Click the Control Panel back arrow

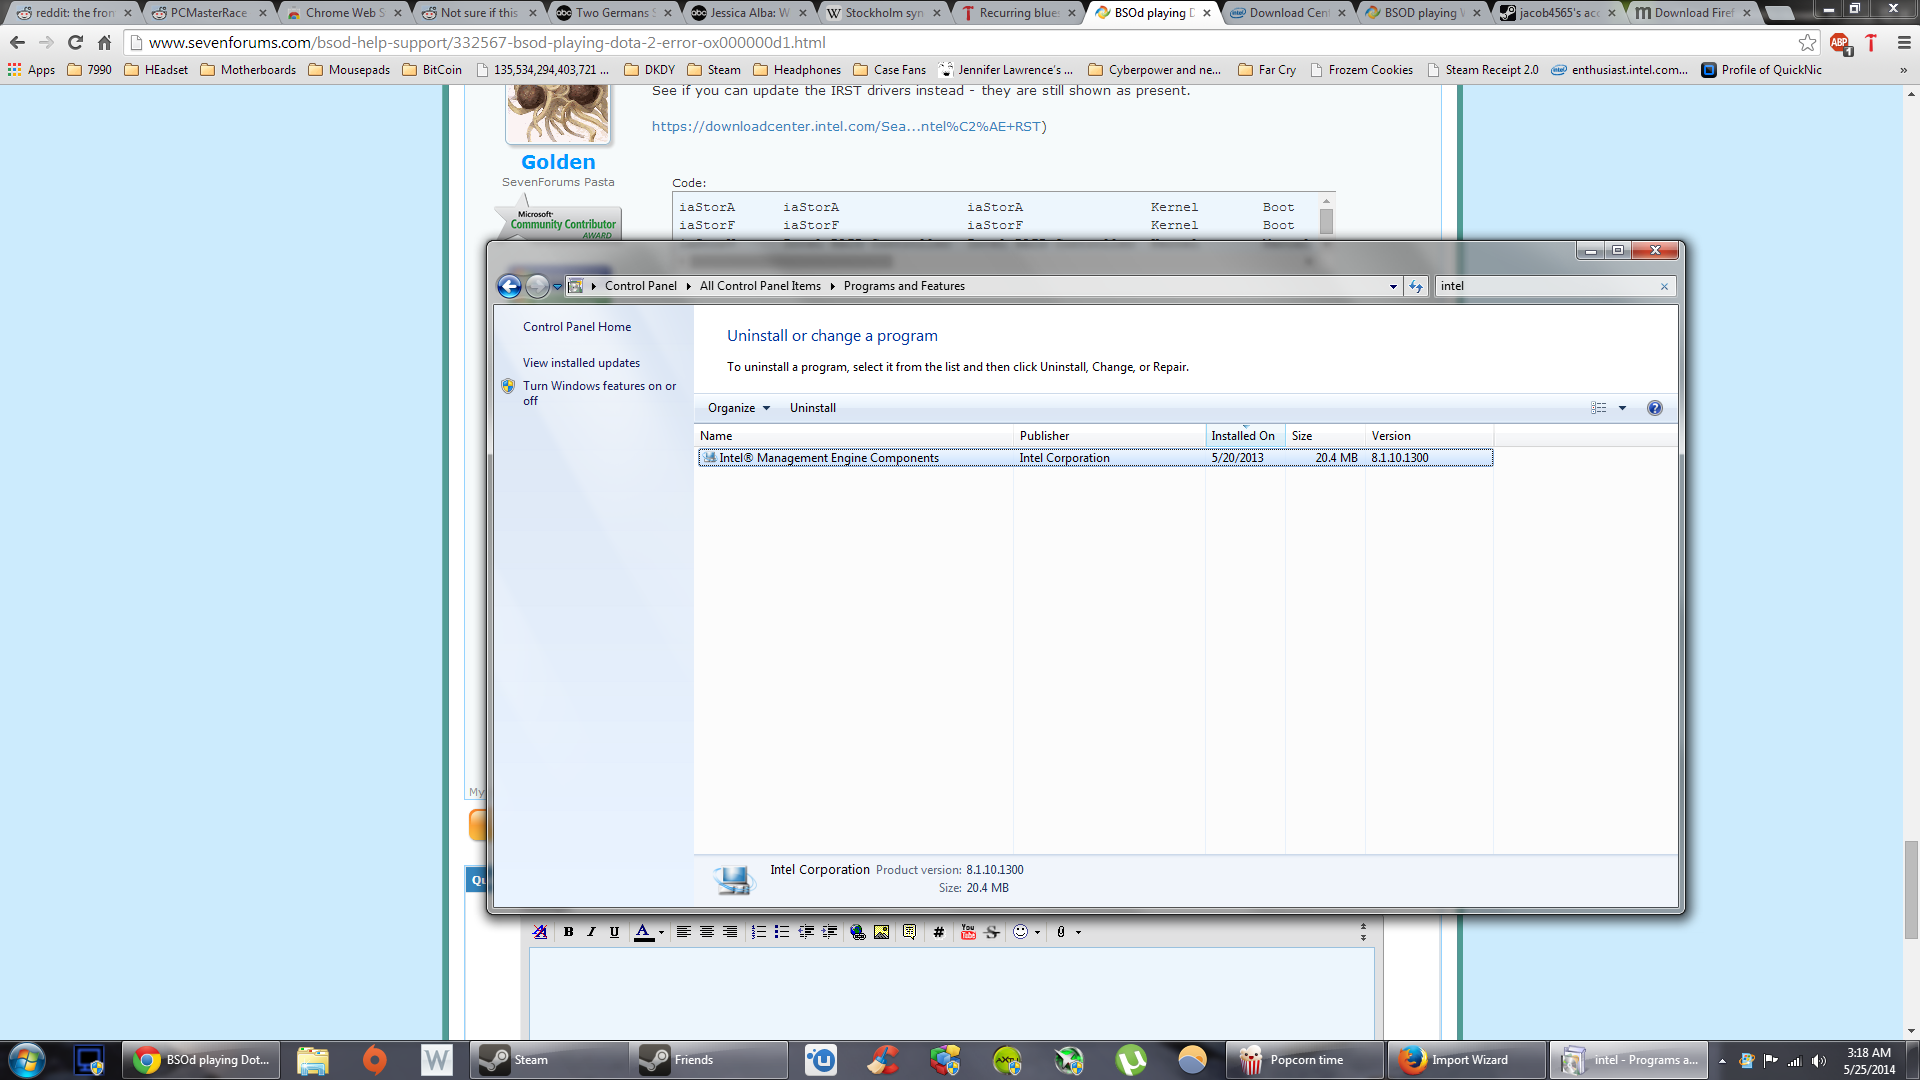point(509,286)
